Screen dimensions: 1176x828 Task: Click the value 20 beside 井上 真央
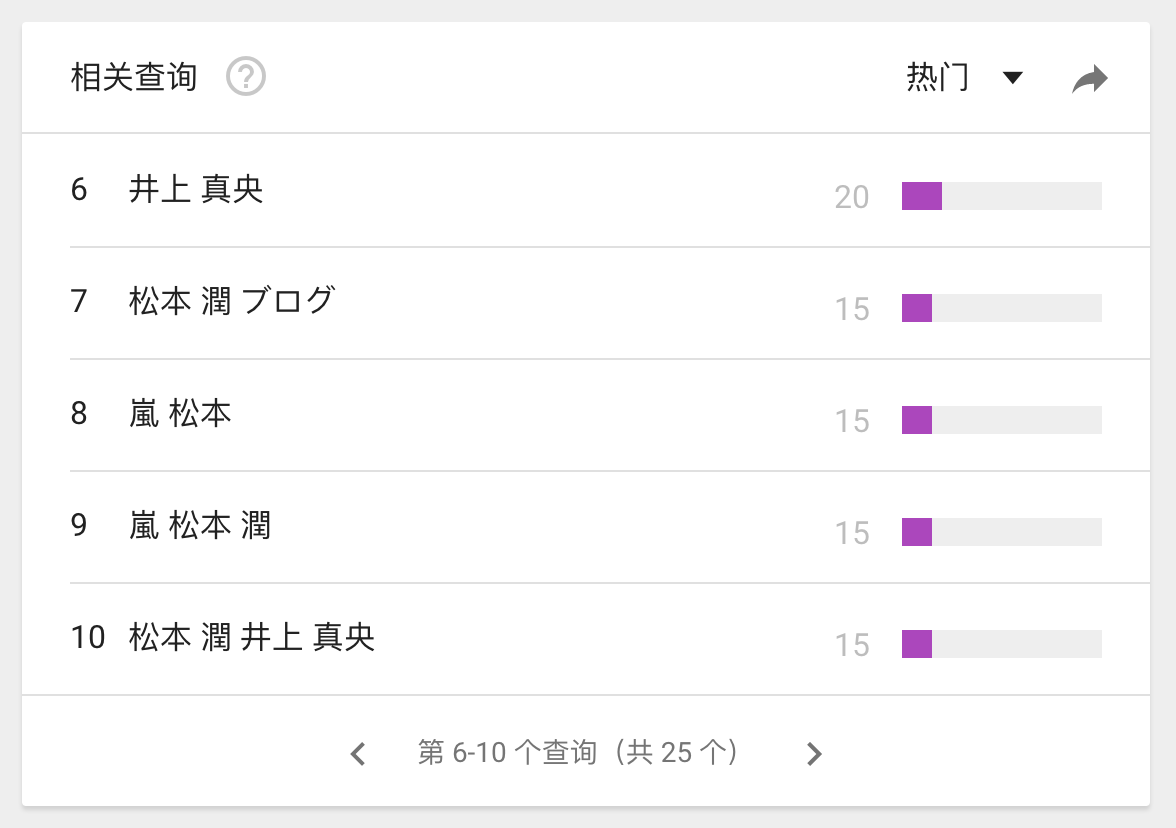coord(851,198)
